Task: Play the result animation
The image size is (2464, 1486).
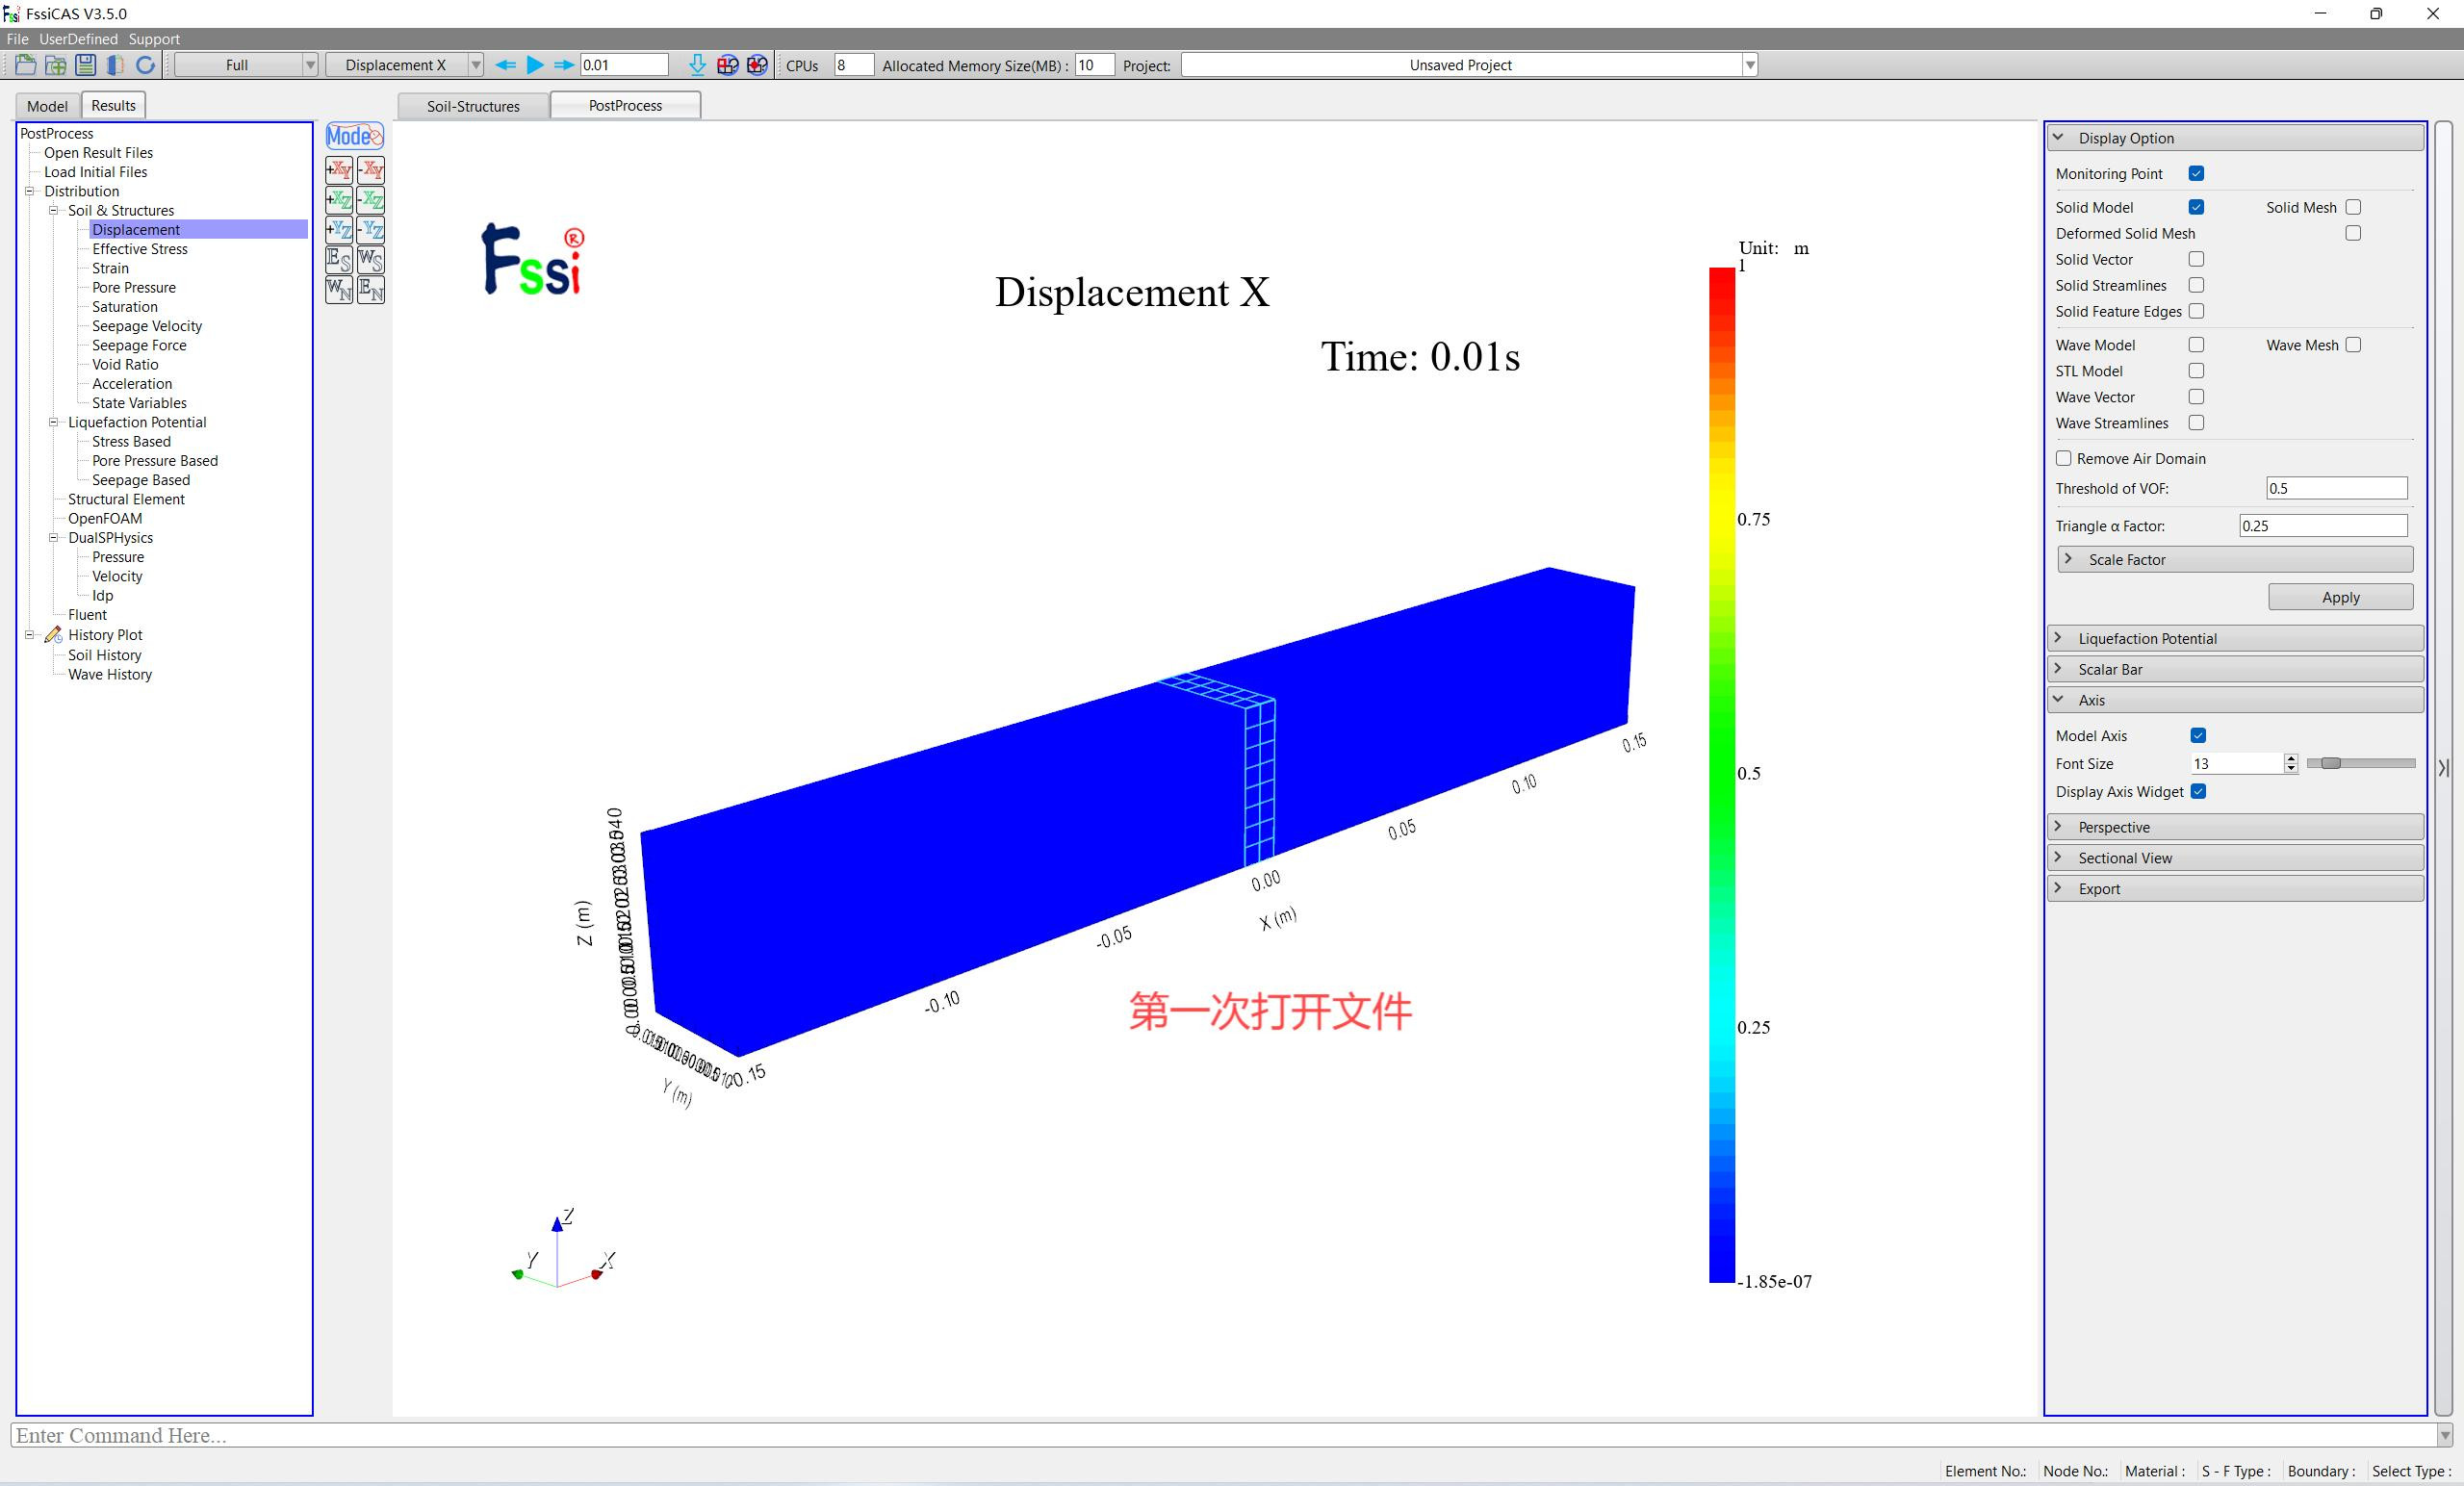Action: tap(535, 65)
